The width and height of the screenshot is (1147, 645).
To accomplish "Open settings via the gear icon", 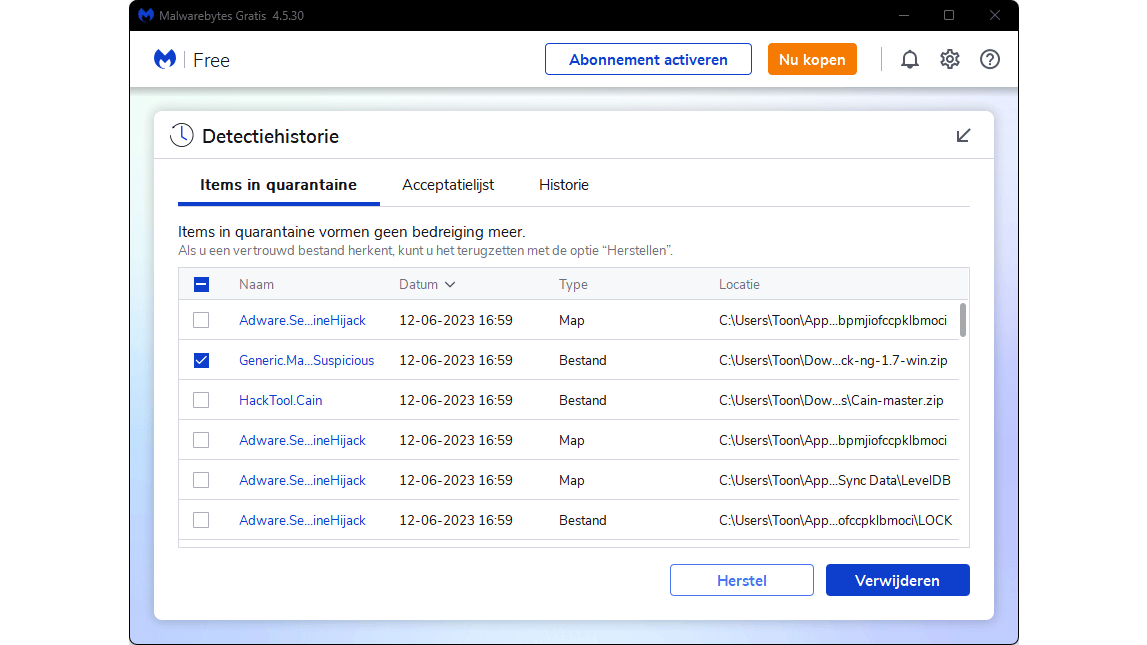I will point(950,59).
